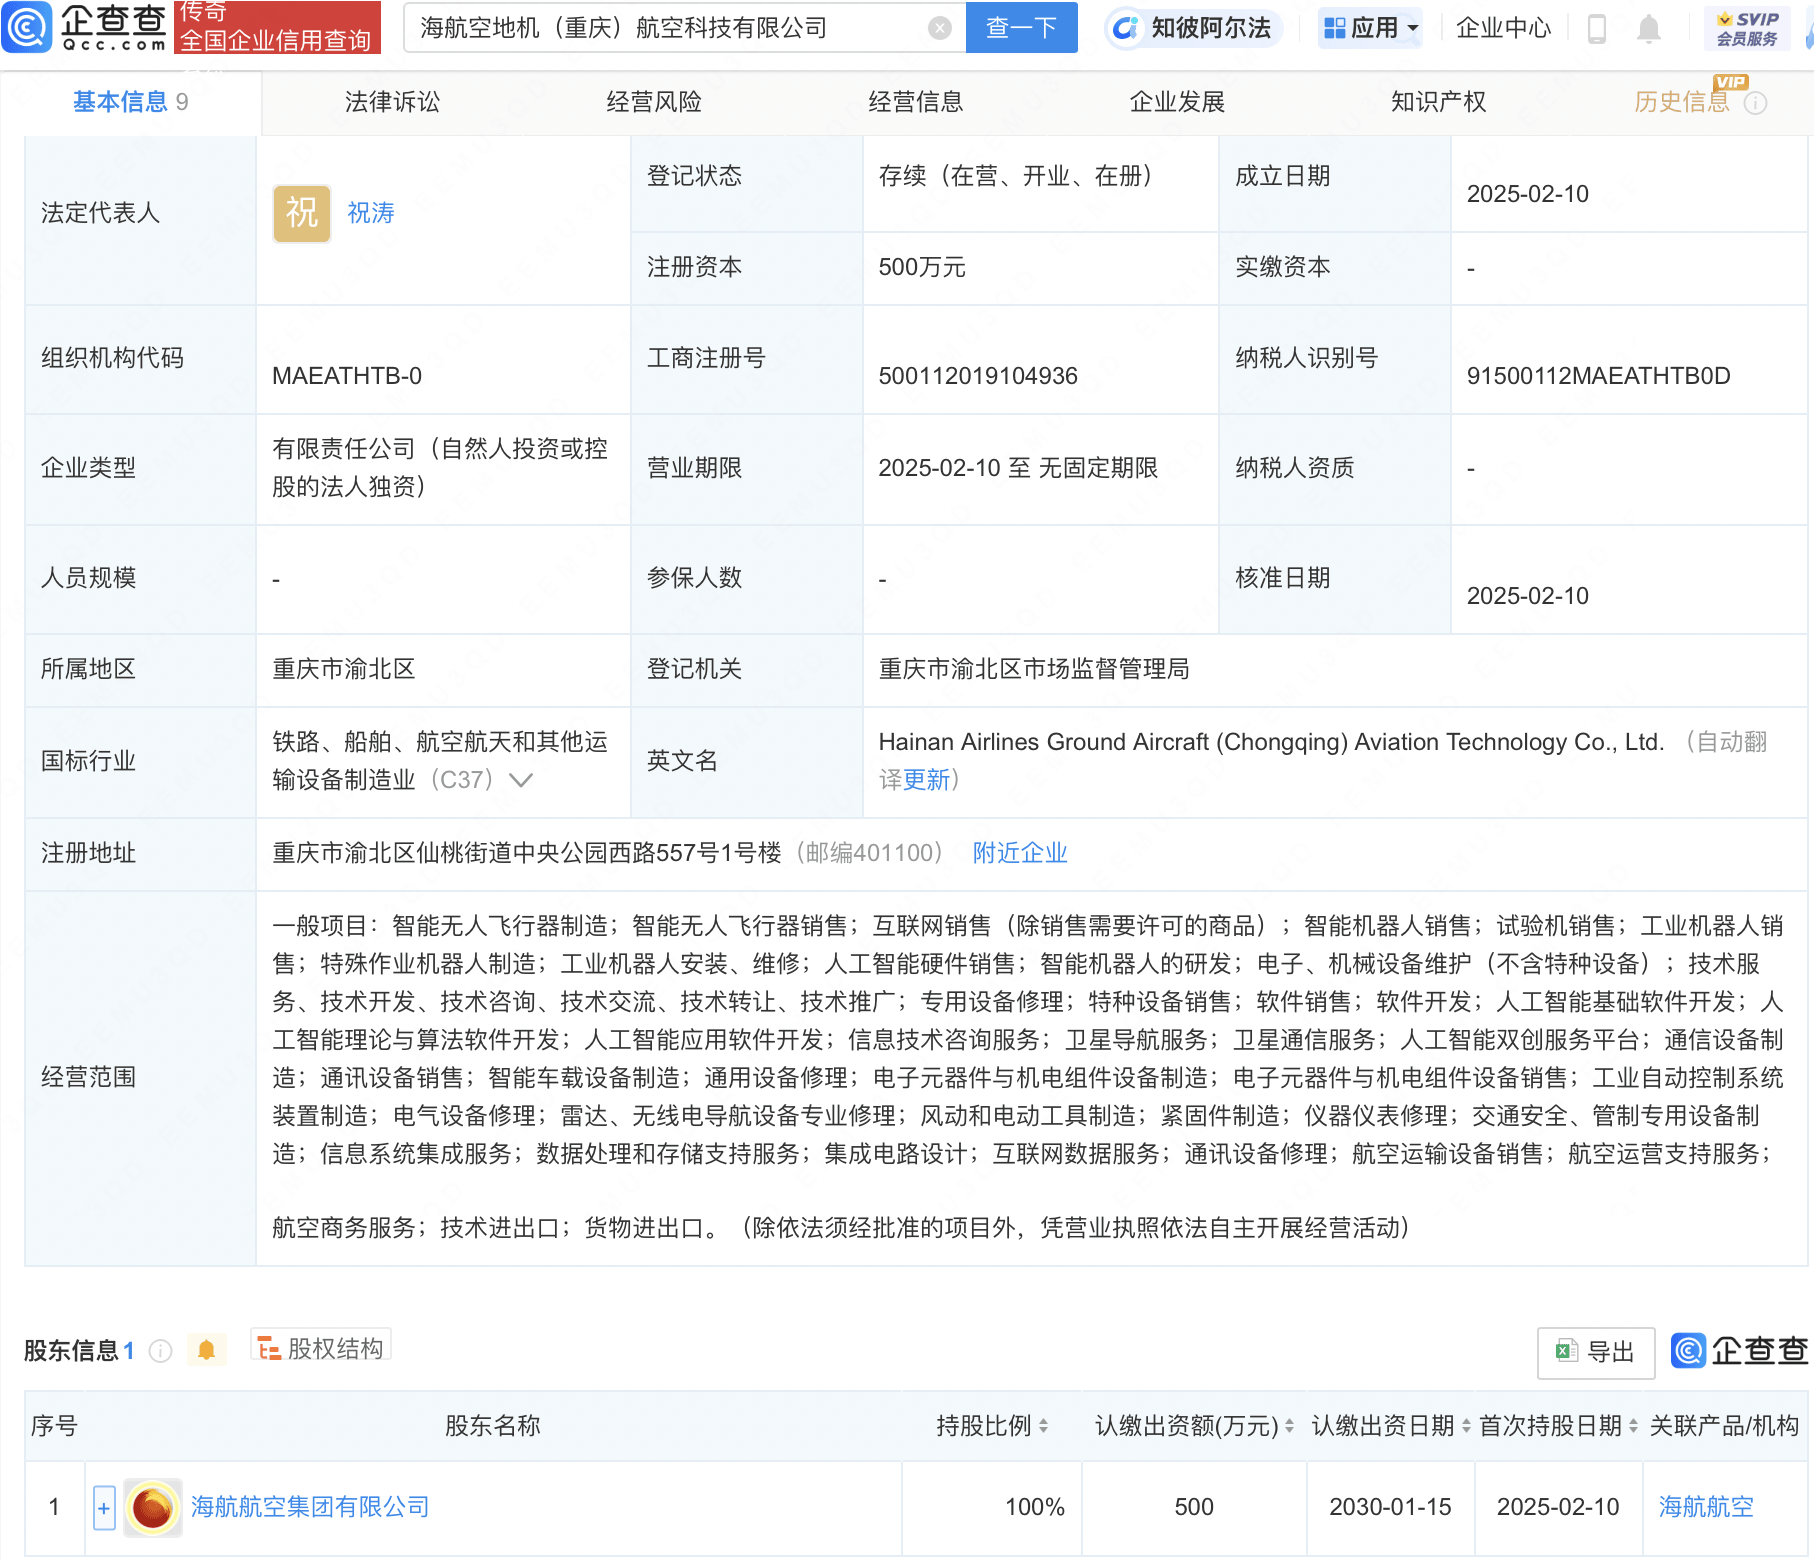Click the info icon beside 历史信息
1814x1560 pixels.
[x=1756, y=103]
